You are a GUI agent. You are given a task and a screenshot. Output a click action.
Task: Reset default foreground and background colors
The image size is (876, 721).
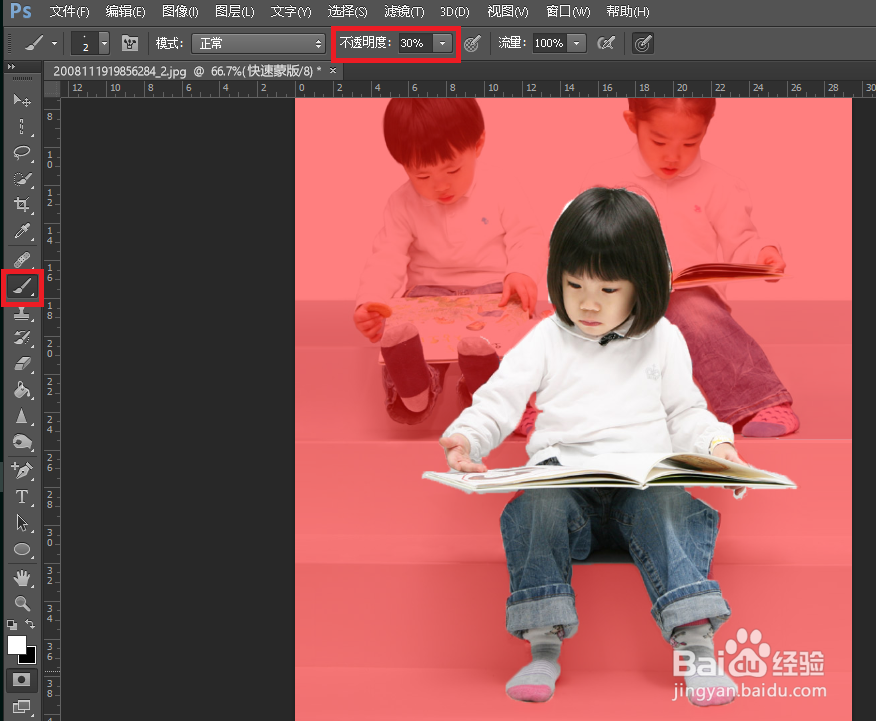point(12,624)
